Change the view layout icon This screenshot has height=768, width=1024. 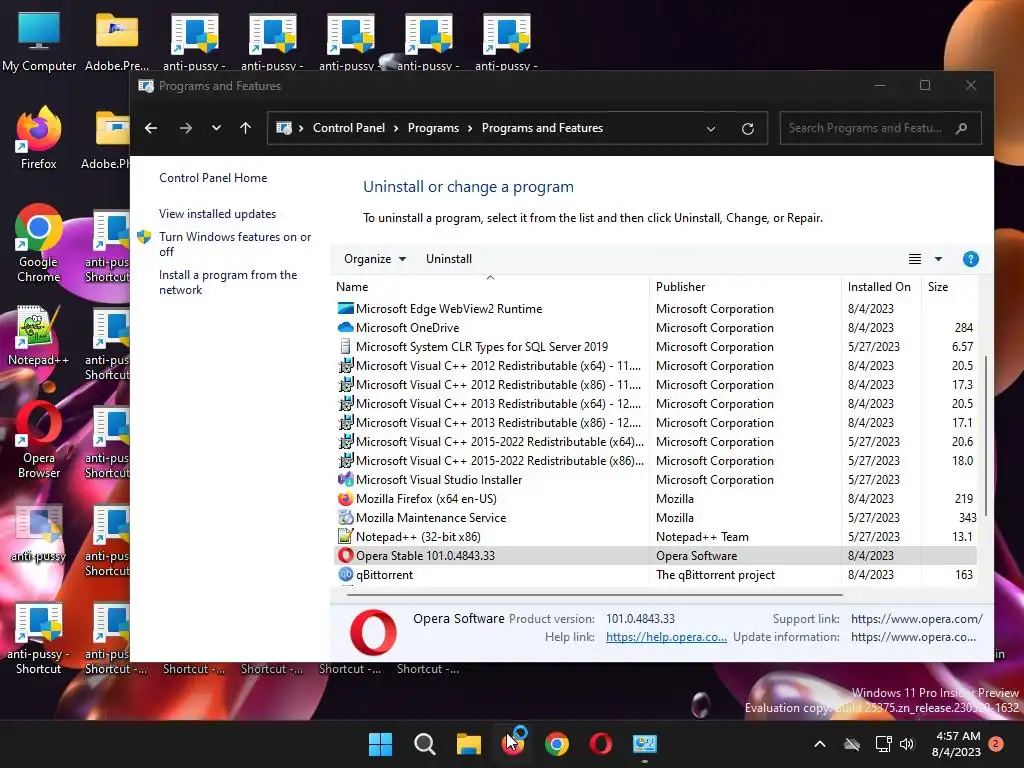[915, 259]
